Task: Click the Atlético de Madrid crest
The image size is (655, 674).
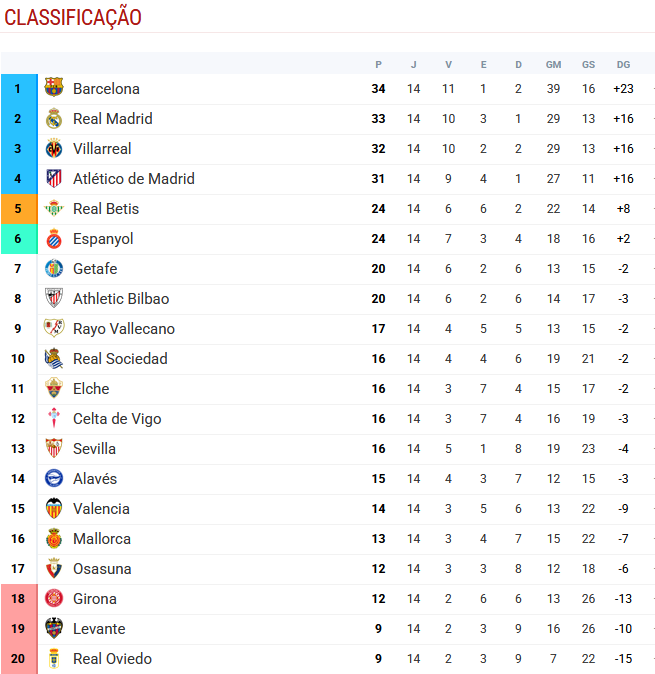Action: click(x=54, y=179)
